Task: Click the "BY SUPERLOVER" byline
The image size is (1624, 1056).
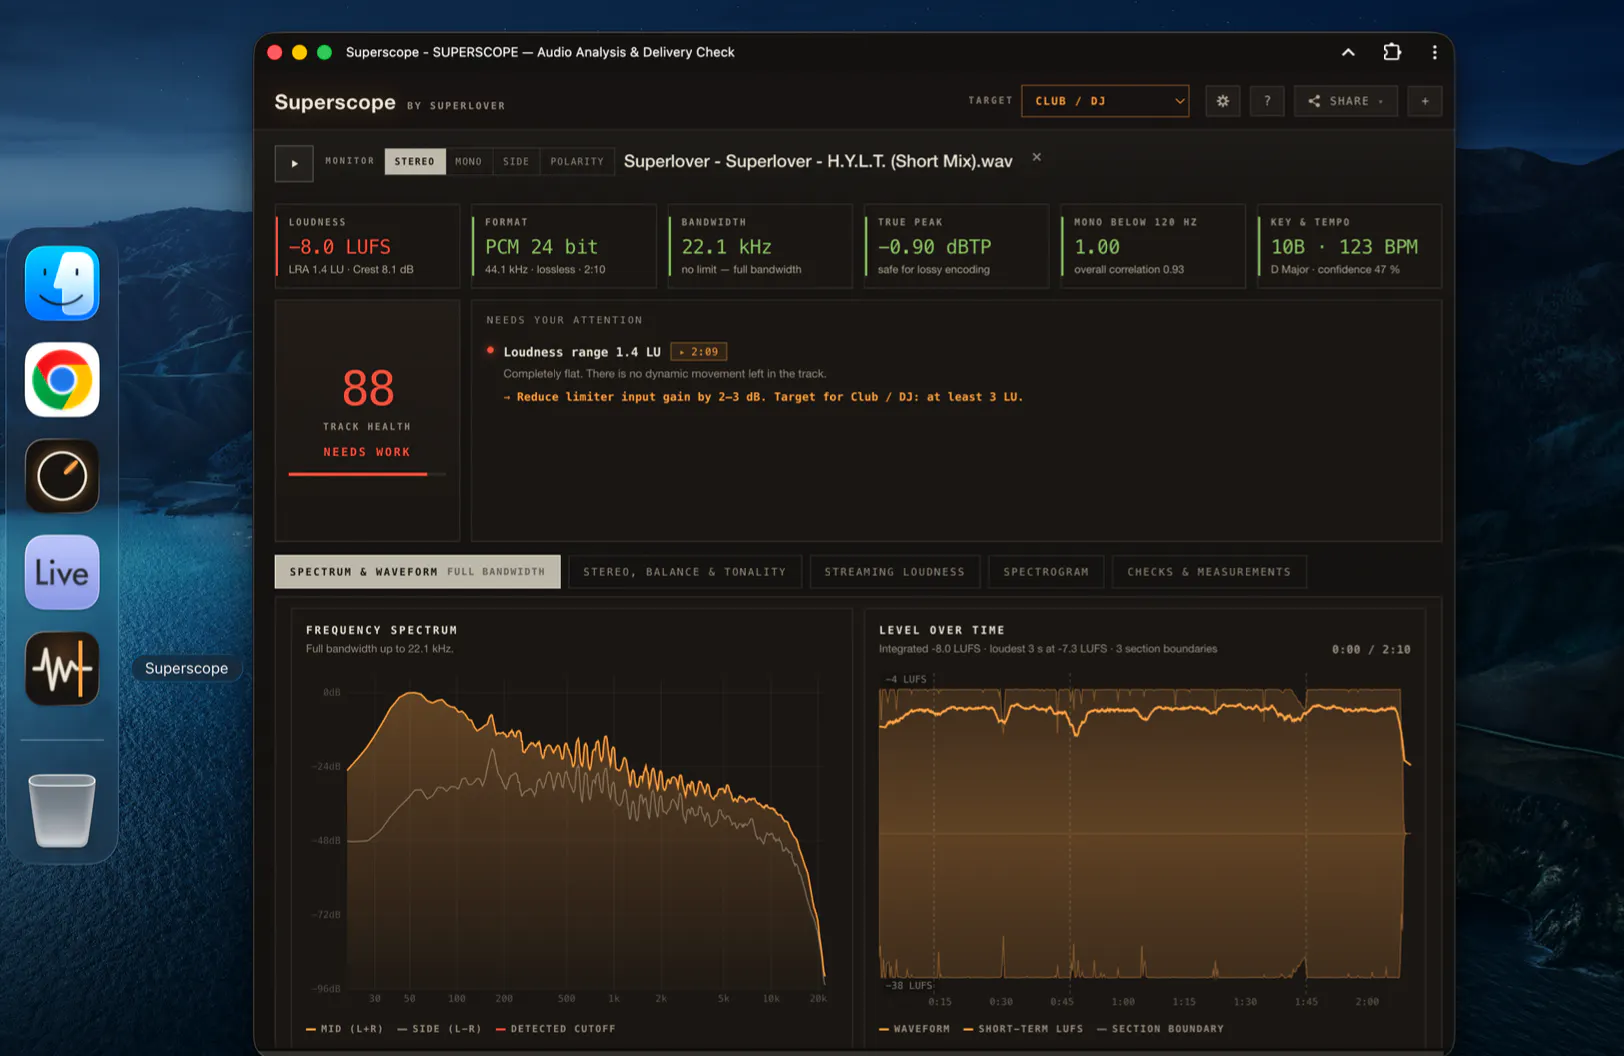Action: tap(456, 106)
